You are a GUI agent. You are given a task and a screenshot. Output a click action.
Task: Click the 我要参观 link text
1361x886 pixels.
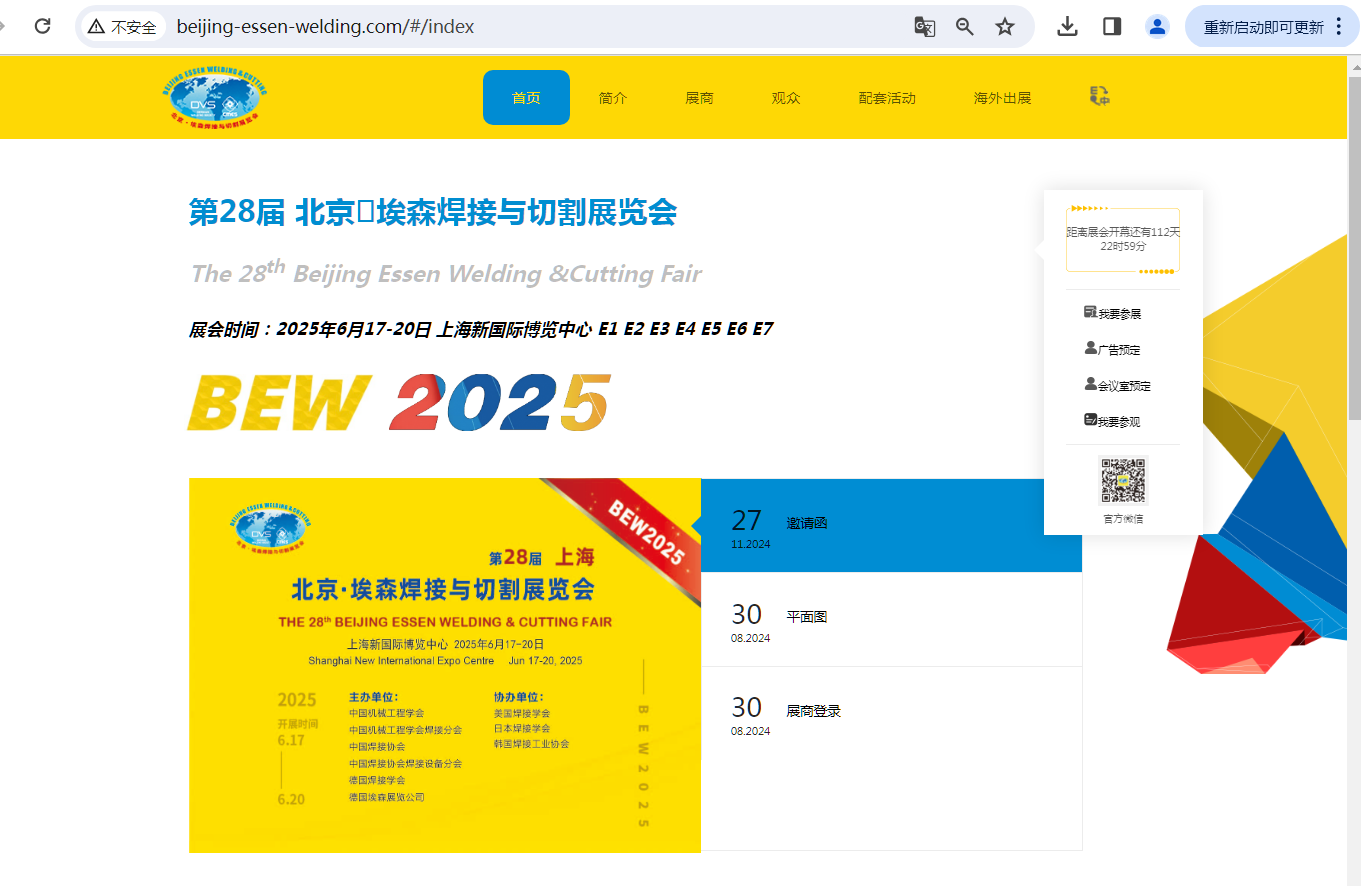[1120, 422]
